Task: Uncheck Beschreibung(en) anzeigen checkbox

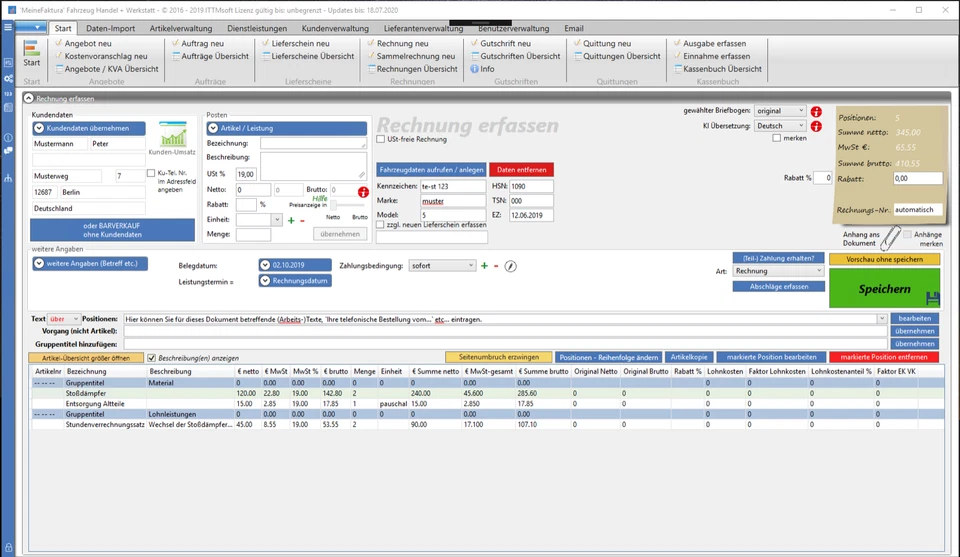Action: [152, 357]
